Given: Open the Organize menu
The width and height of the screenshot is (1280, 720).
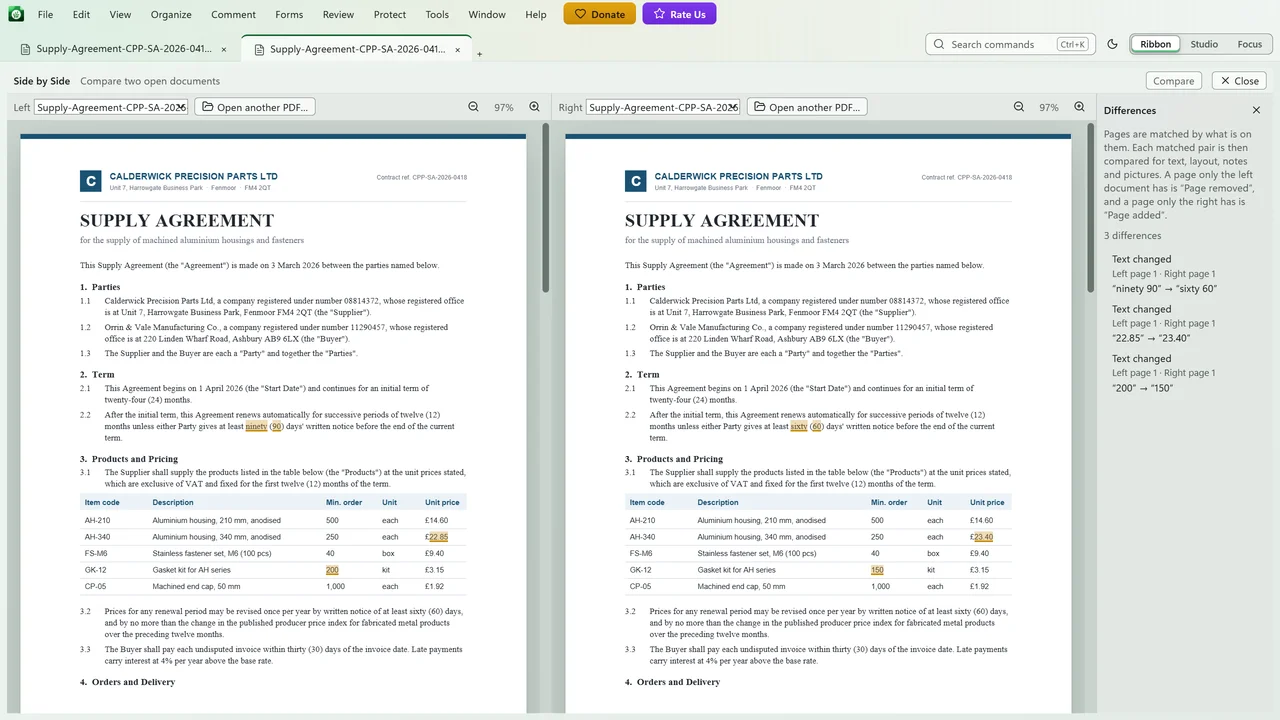Looking at the screenshot, I should tap(171, 15).
